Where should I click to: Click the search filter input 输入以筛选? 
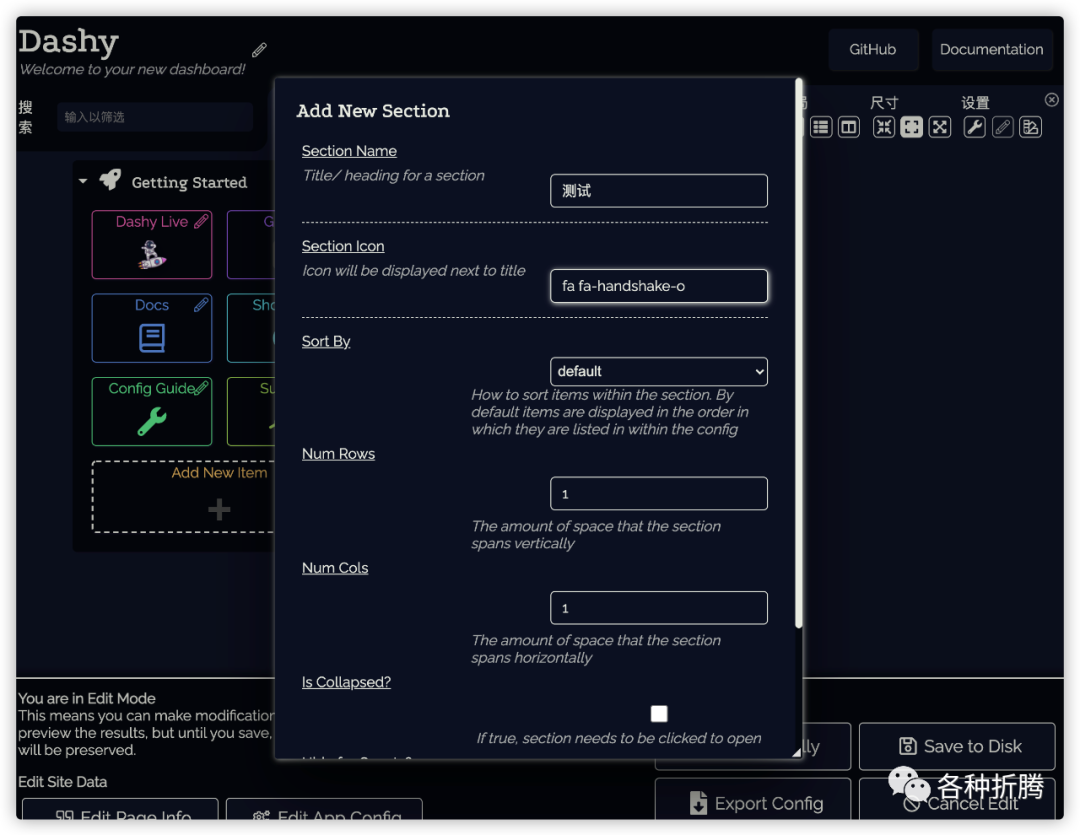(x=155, y=117)
